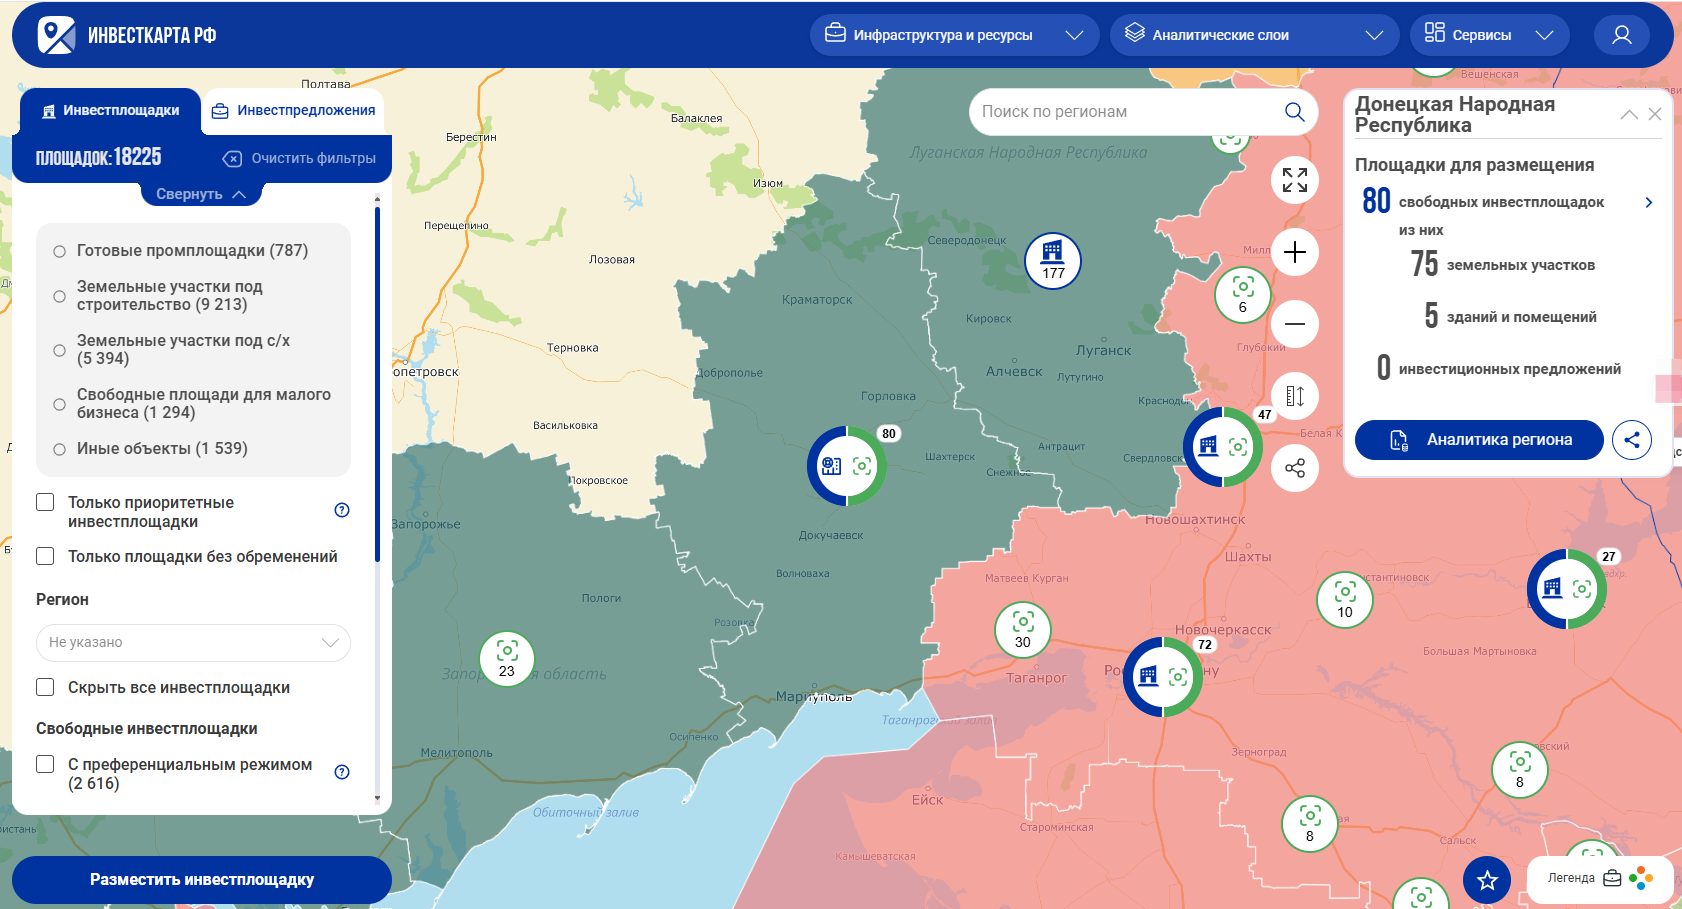
Task: Switch to Инвестплощадки tab
Action: 110,111
